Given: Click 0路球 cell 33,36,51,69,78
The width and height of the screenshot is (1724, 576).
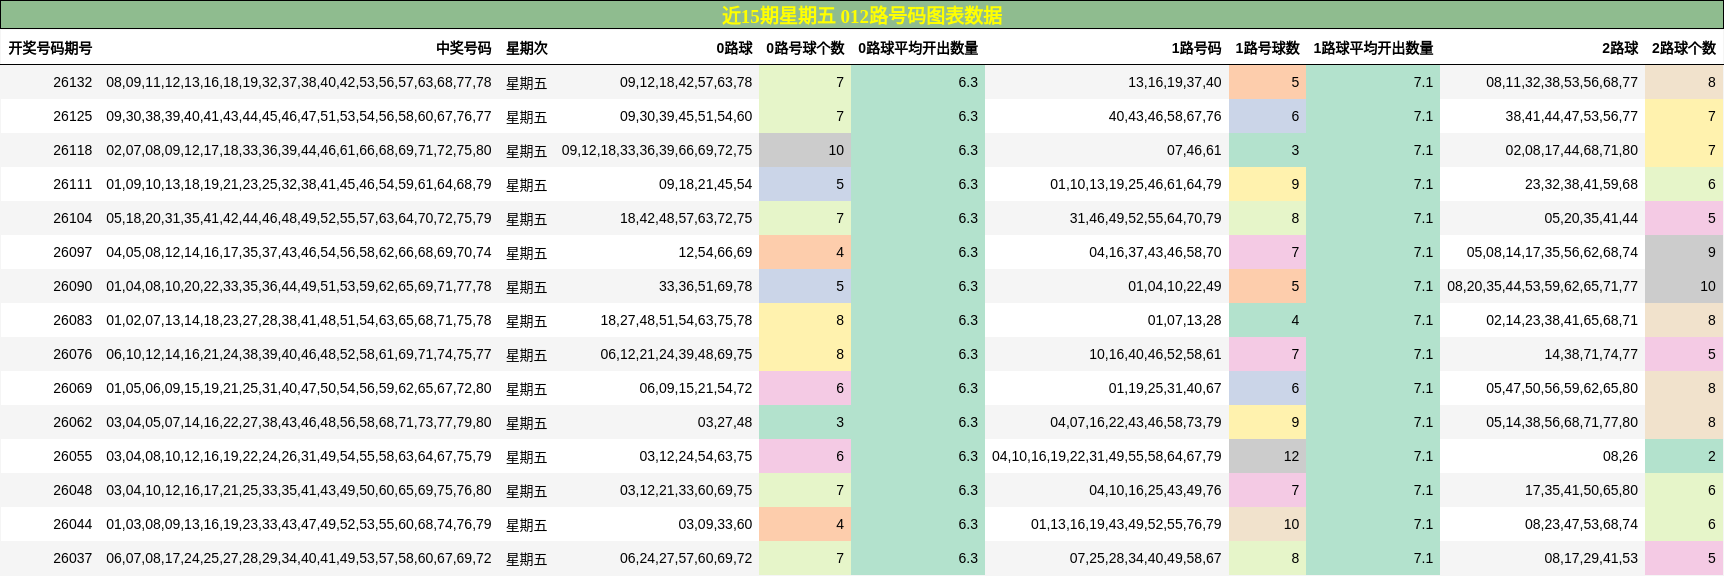Looking at the screenshot, I should (x=705, y=286).
